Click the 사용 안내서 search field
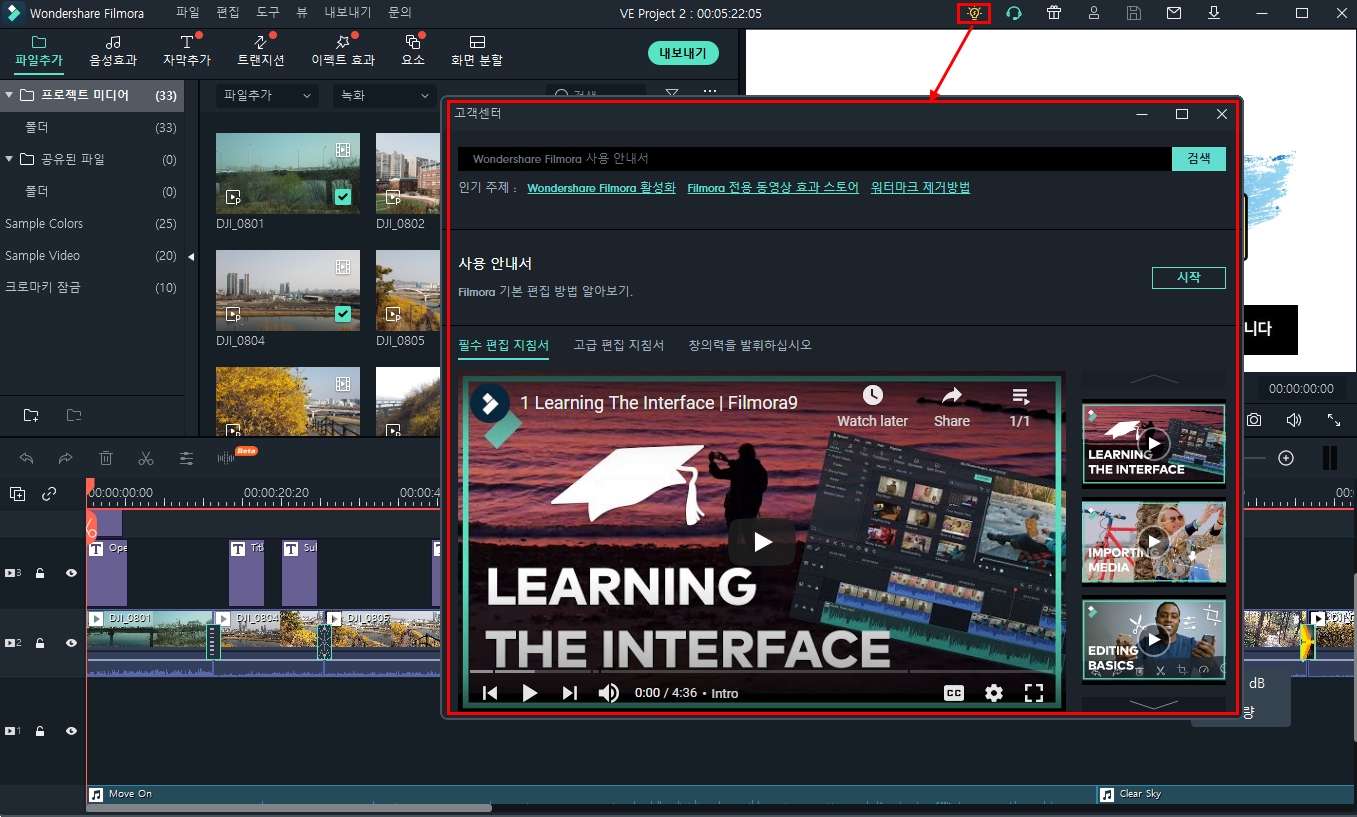 pyautogui.click(x=815, y=159)
